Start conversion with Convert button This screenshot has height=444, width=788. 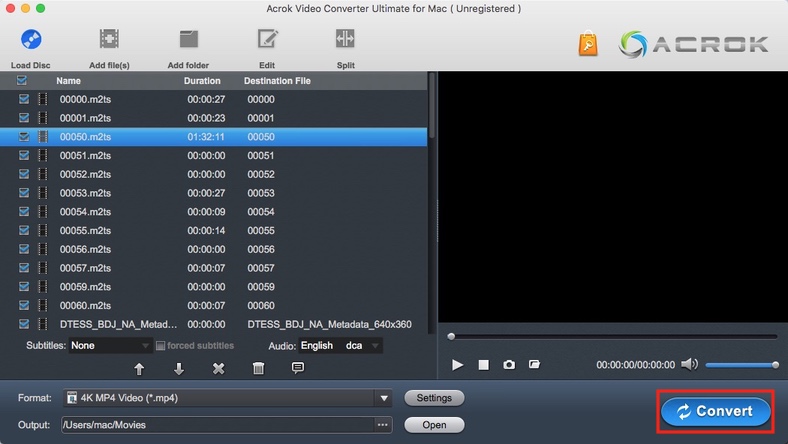tap(716, 411)
